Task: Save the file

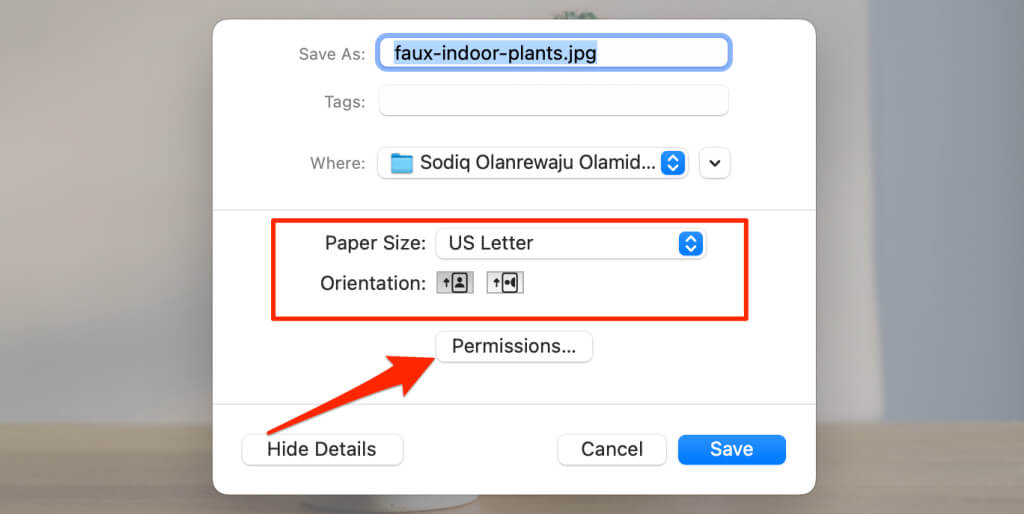Action: click(731, 449)
